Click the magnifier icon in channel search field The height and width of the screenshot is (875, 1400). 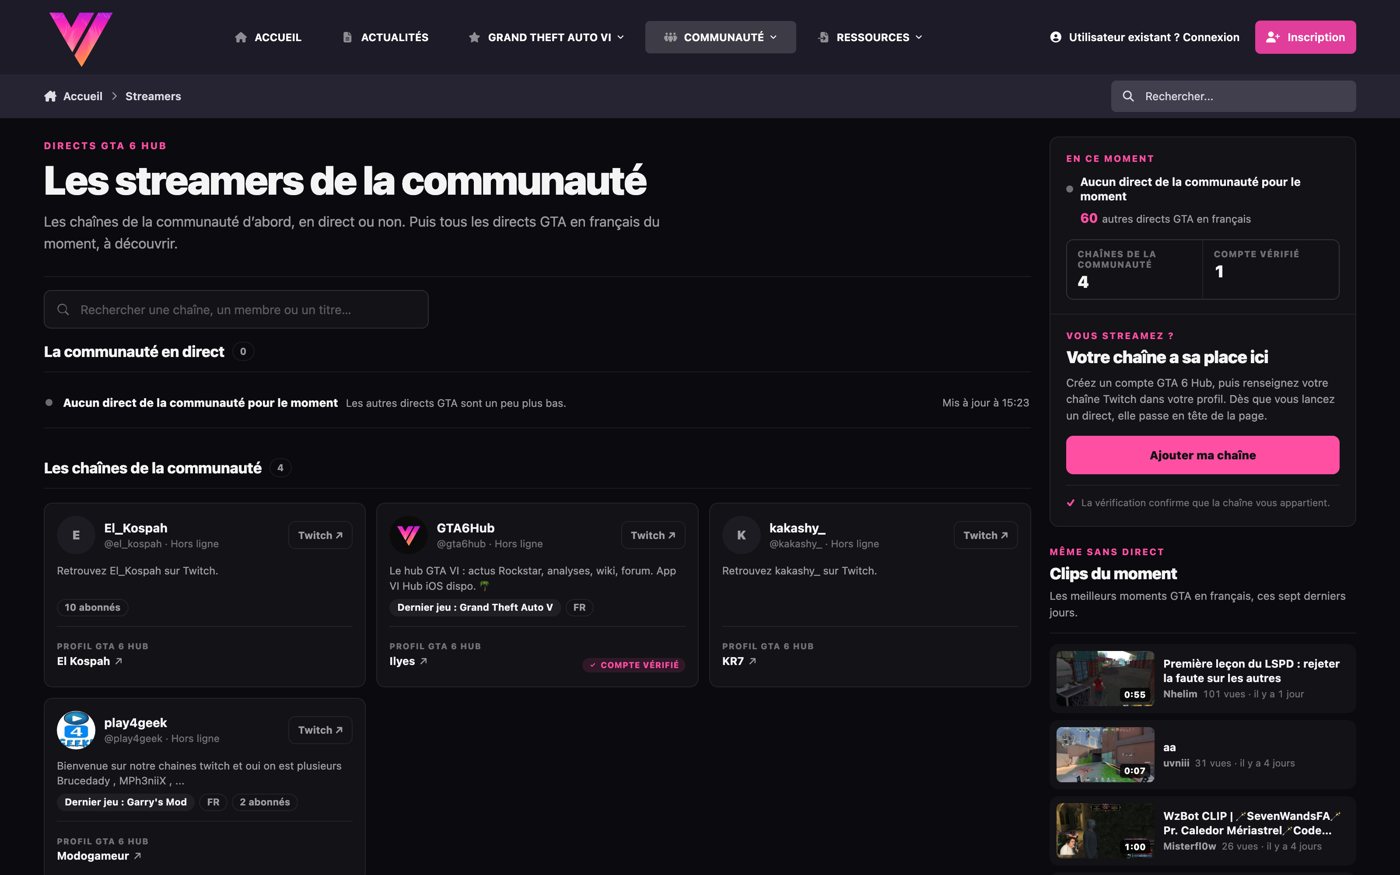tap(63, 310)
